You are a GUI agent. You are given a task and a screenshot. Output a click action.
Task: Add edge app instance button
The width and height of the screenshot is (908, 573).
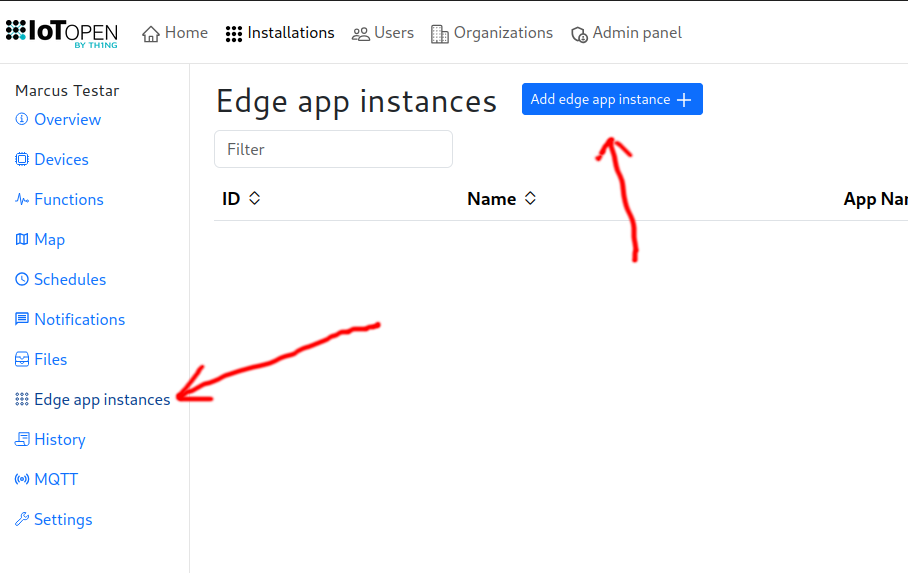pos(612,99)
